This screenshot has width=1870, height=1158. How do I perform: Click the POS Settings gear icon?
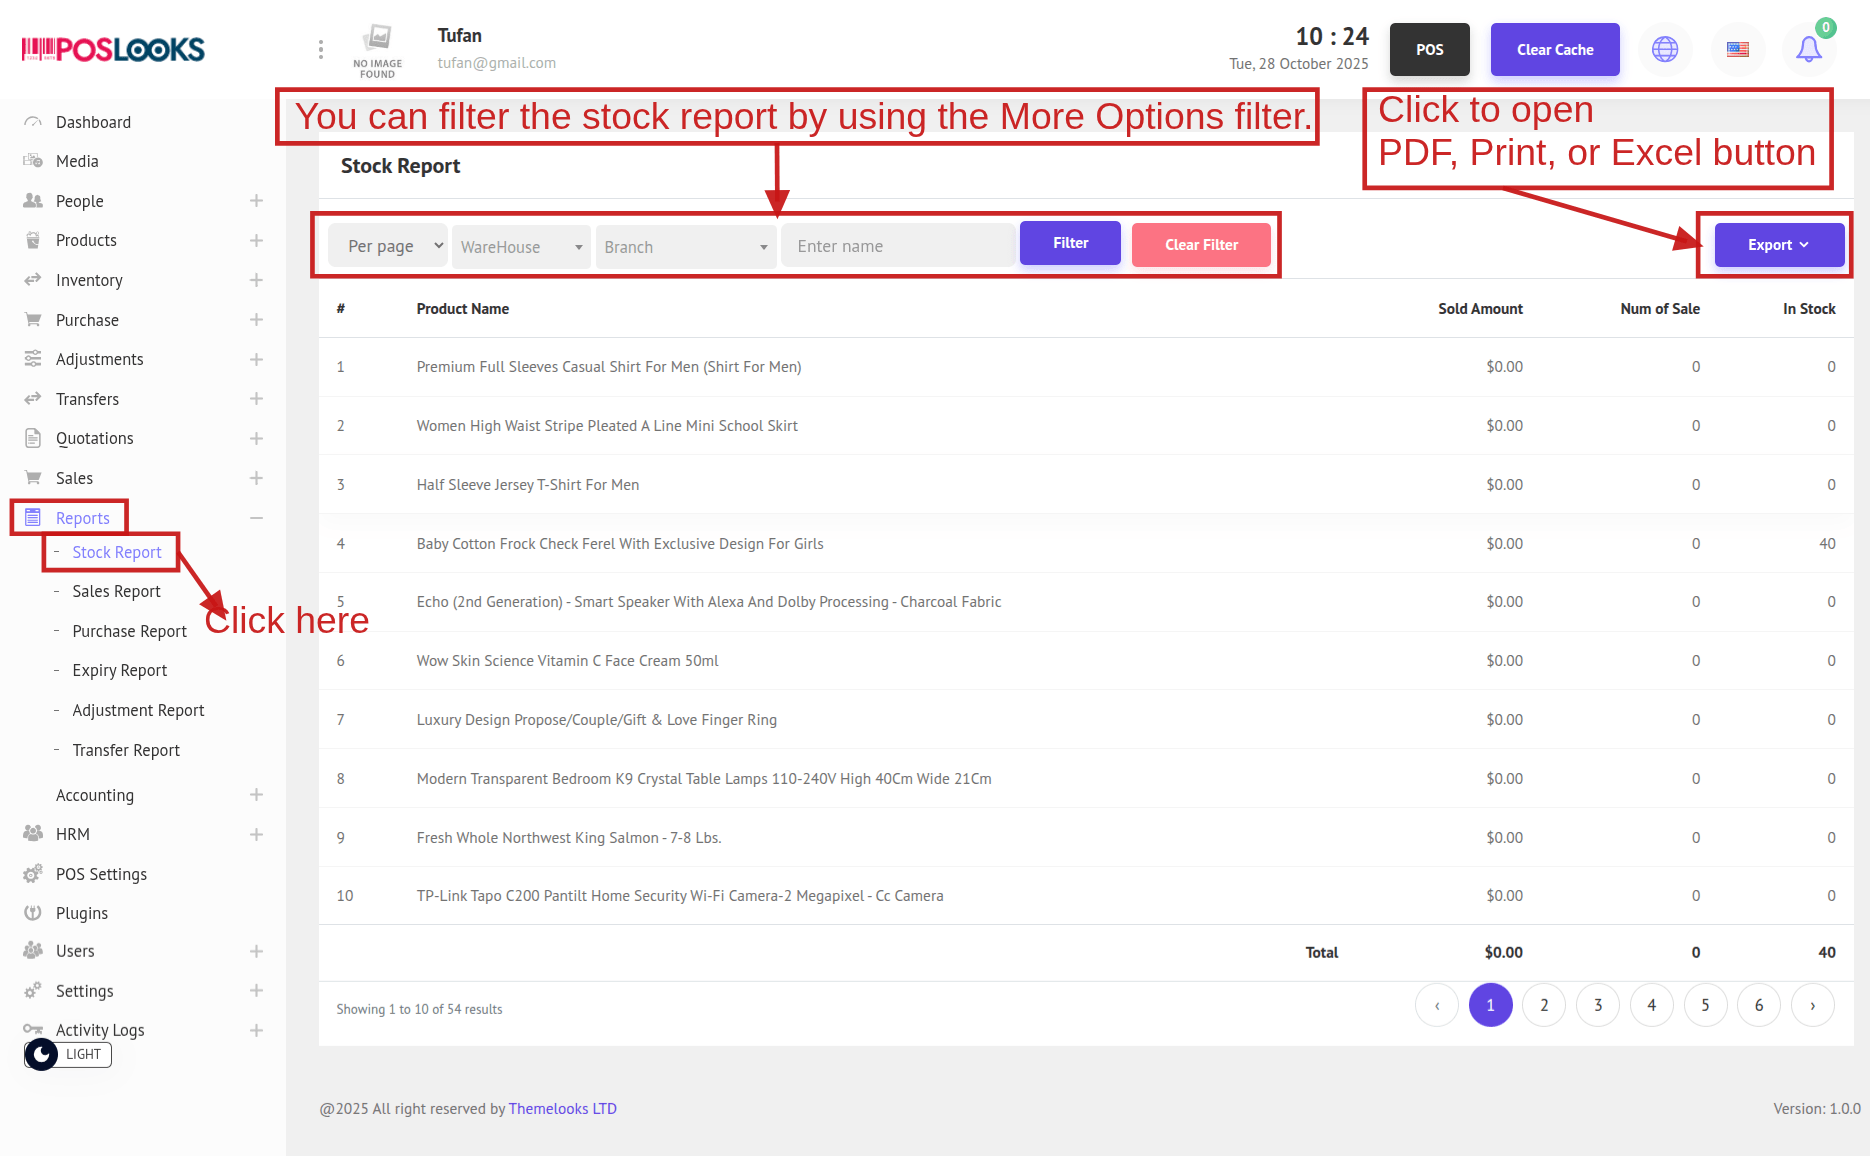point(33,874)
